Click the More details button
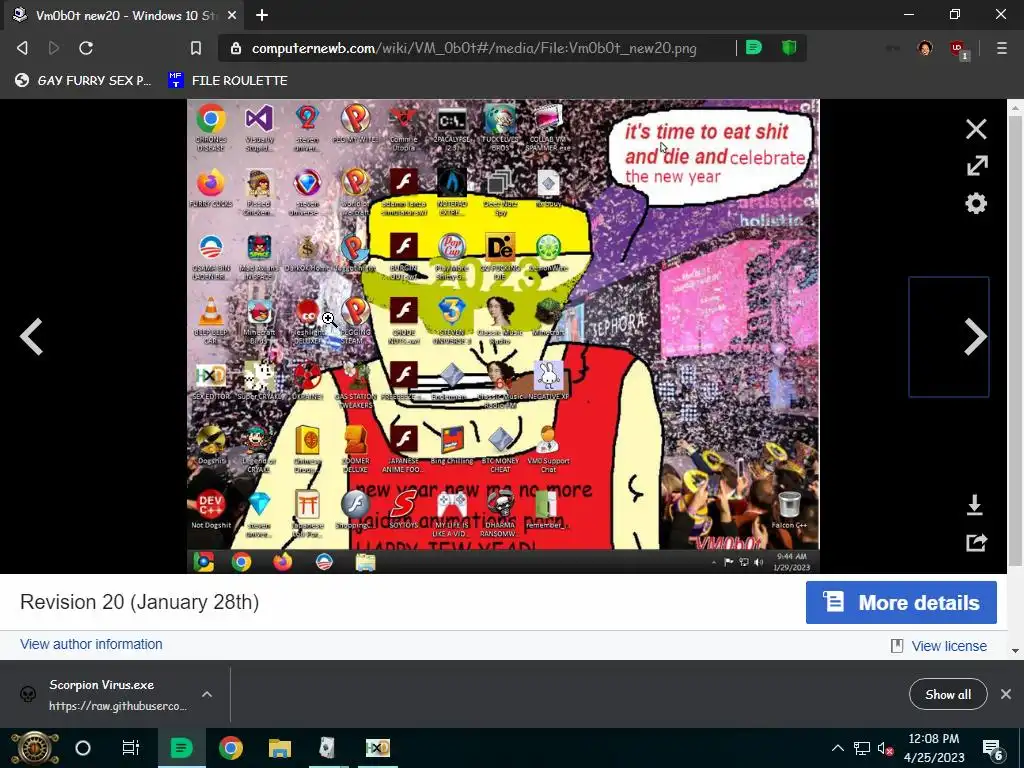Screen dimensions: 1024x768 pyautogui.click(x=901, y=602)
